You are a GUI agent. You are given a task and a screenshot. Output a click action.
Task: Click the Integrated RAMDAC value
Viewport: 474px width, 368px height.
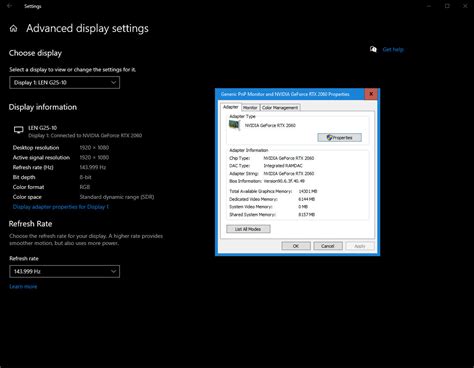click(x=283, y=166)
